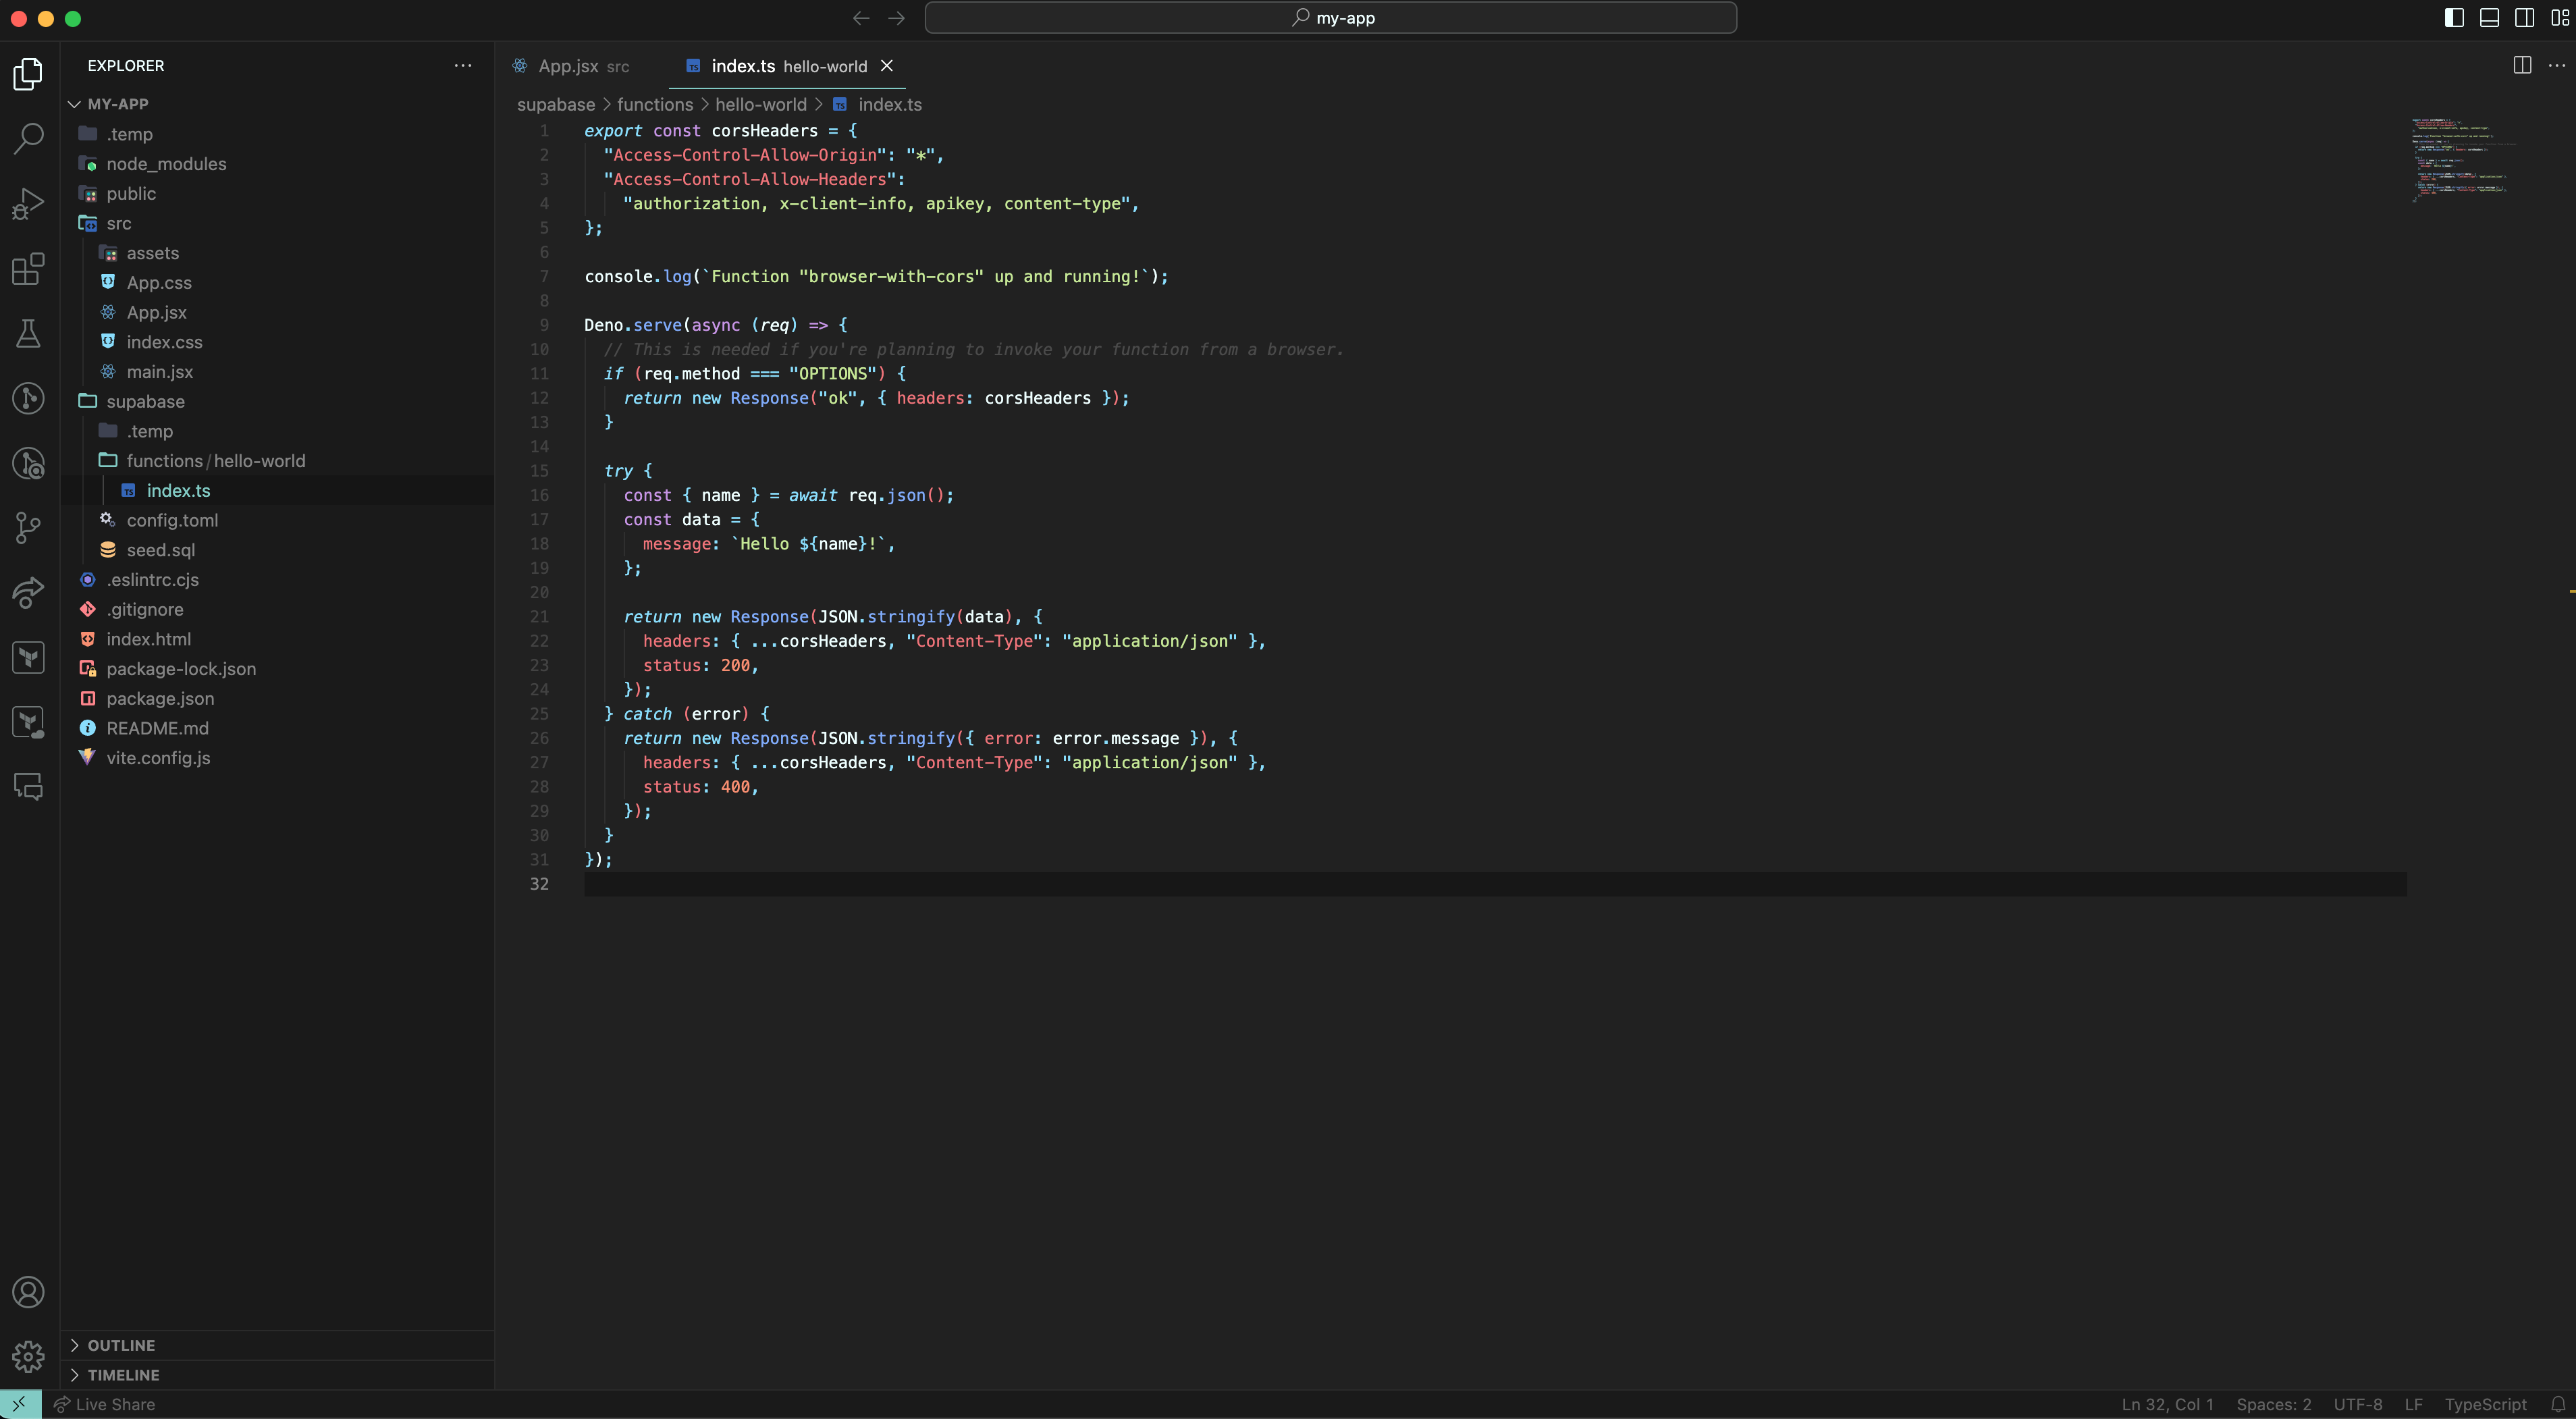Collapse the src folder
2576x1419 pixels.
click(278, 223)
